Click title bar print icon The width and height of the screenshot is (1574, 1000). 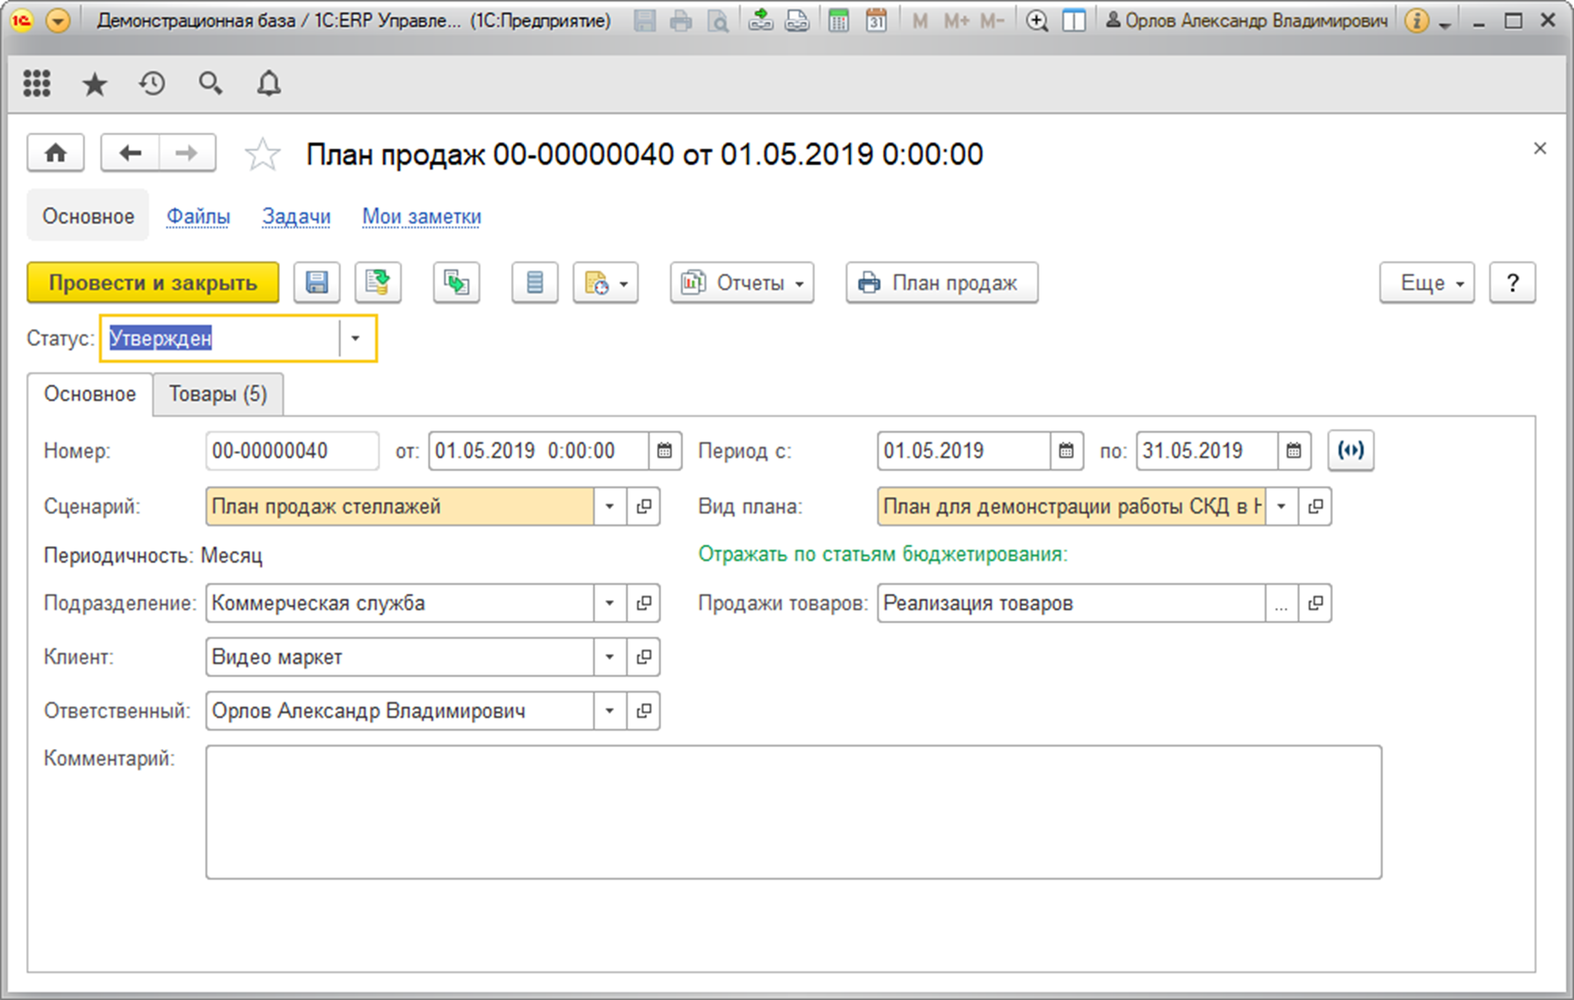pyautogui.click(x=681, y=20)
